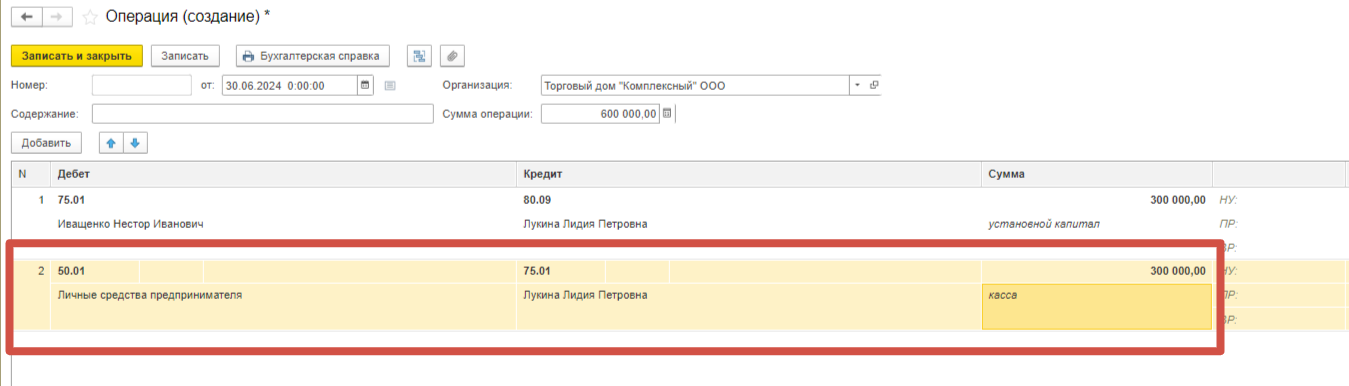This screenshot has height=386, width=1349.
Task: Open attached files via the paperclip icon
Action: 452,56
